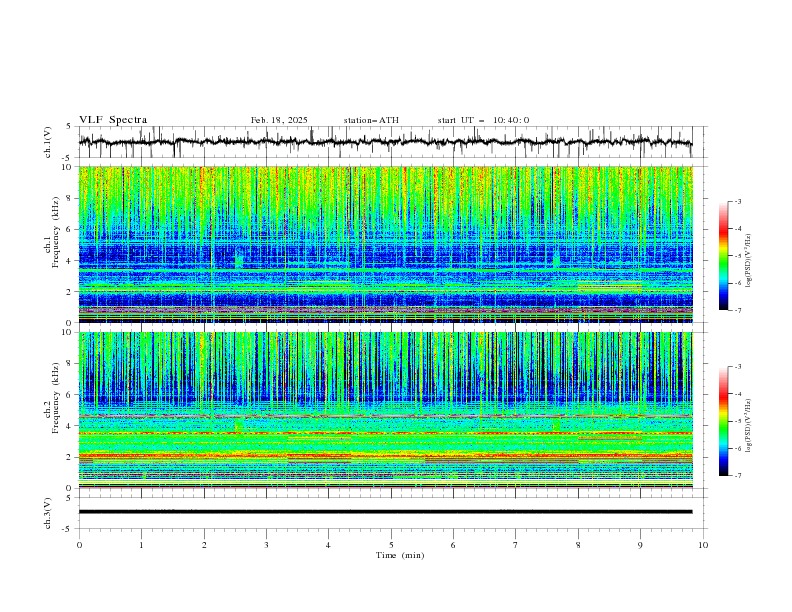Click time axis tick label '10'
This screenshot has width=792, height=612.
click(x=703, y=545)
